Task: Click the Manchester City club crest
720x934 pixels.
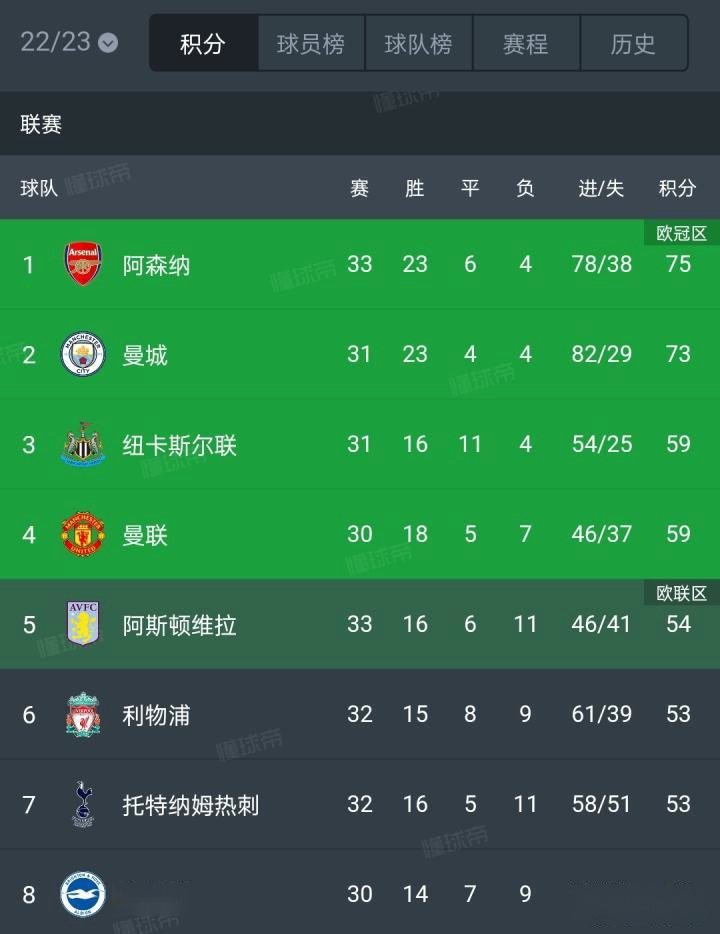Action: point(83,354)
